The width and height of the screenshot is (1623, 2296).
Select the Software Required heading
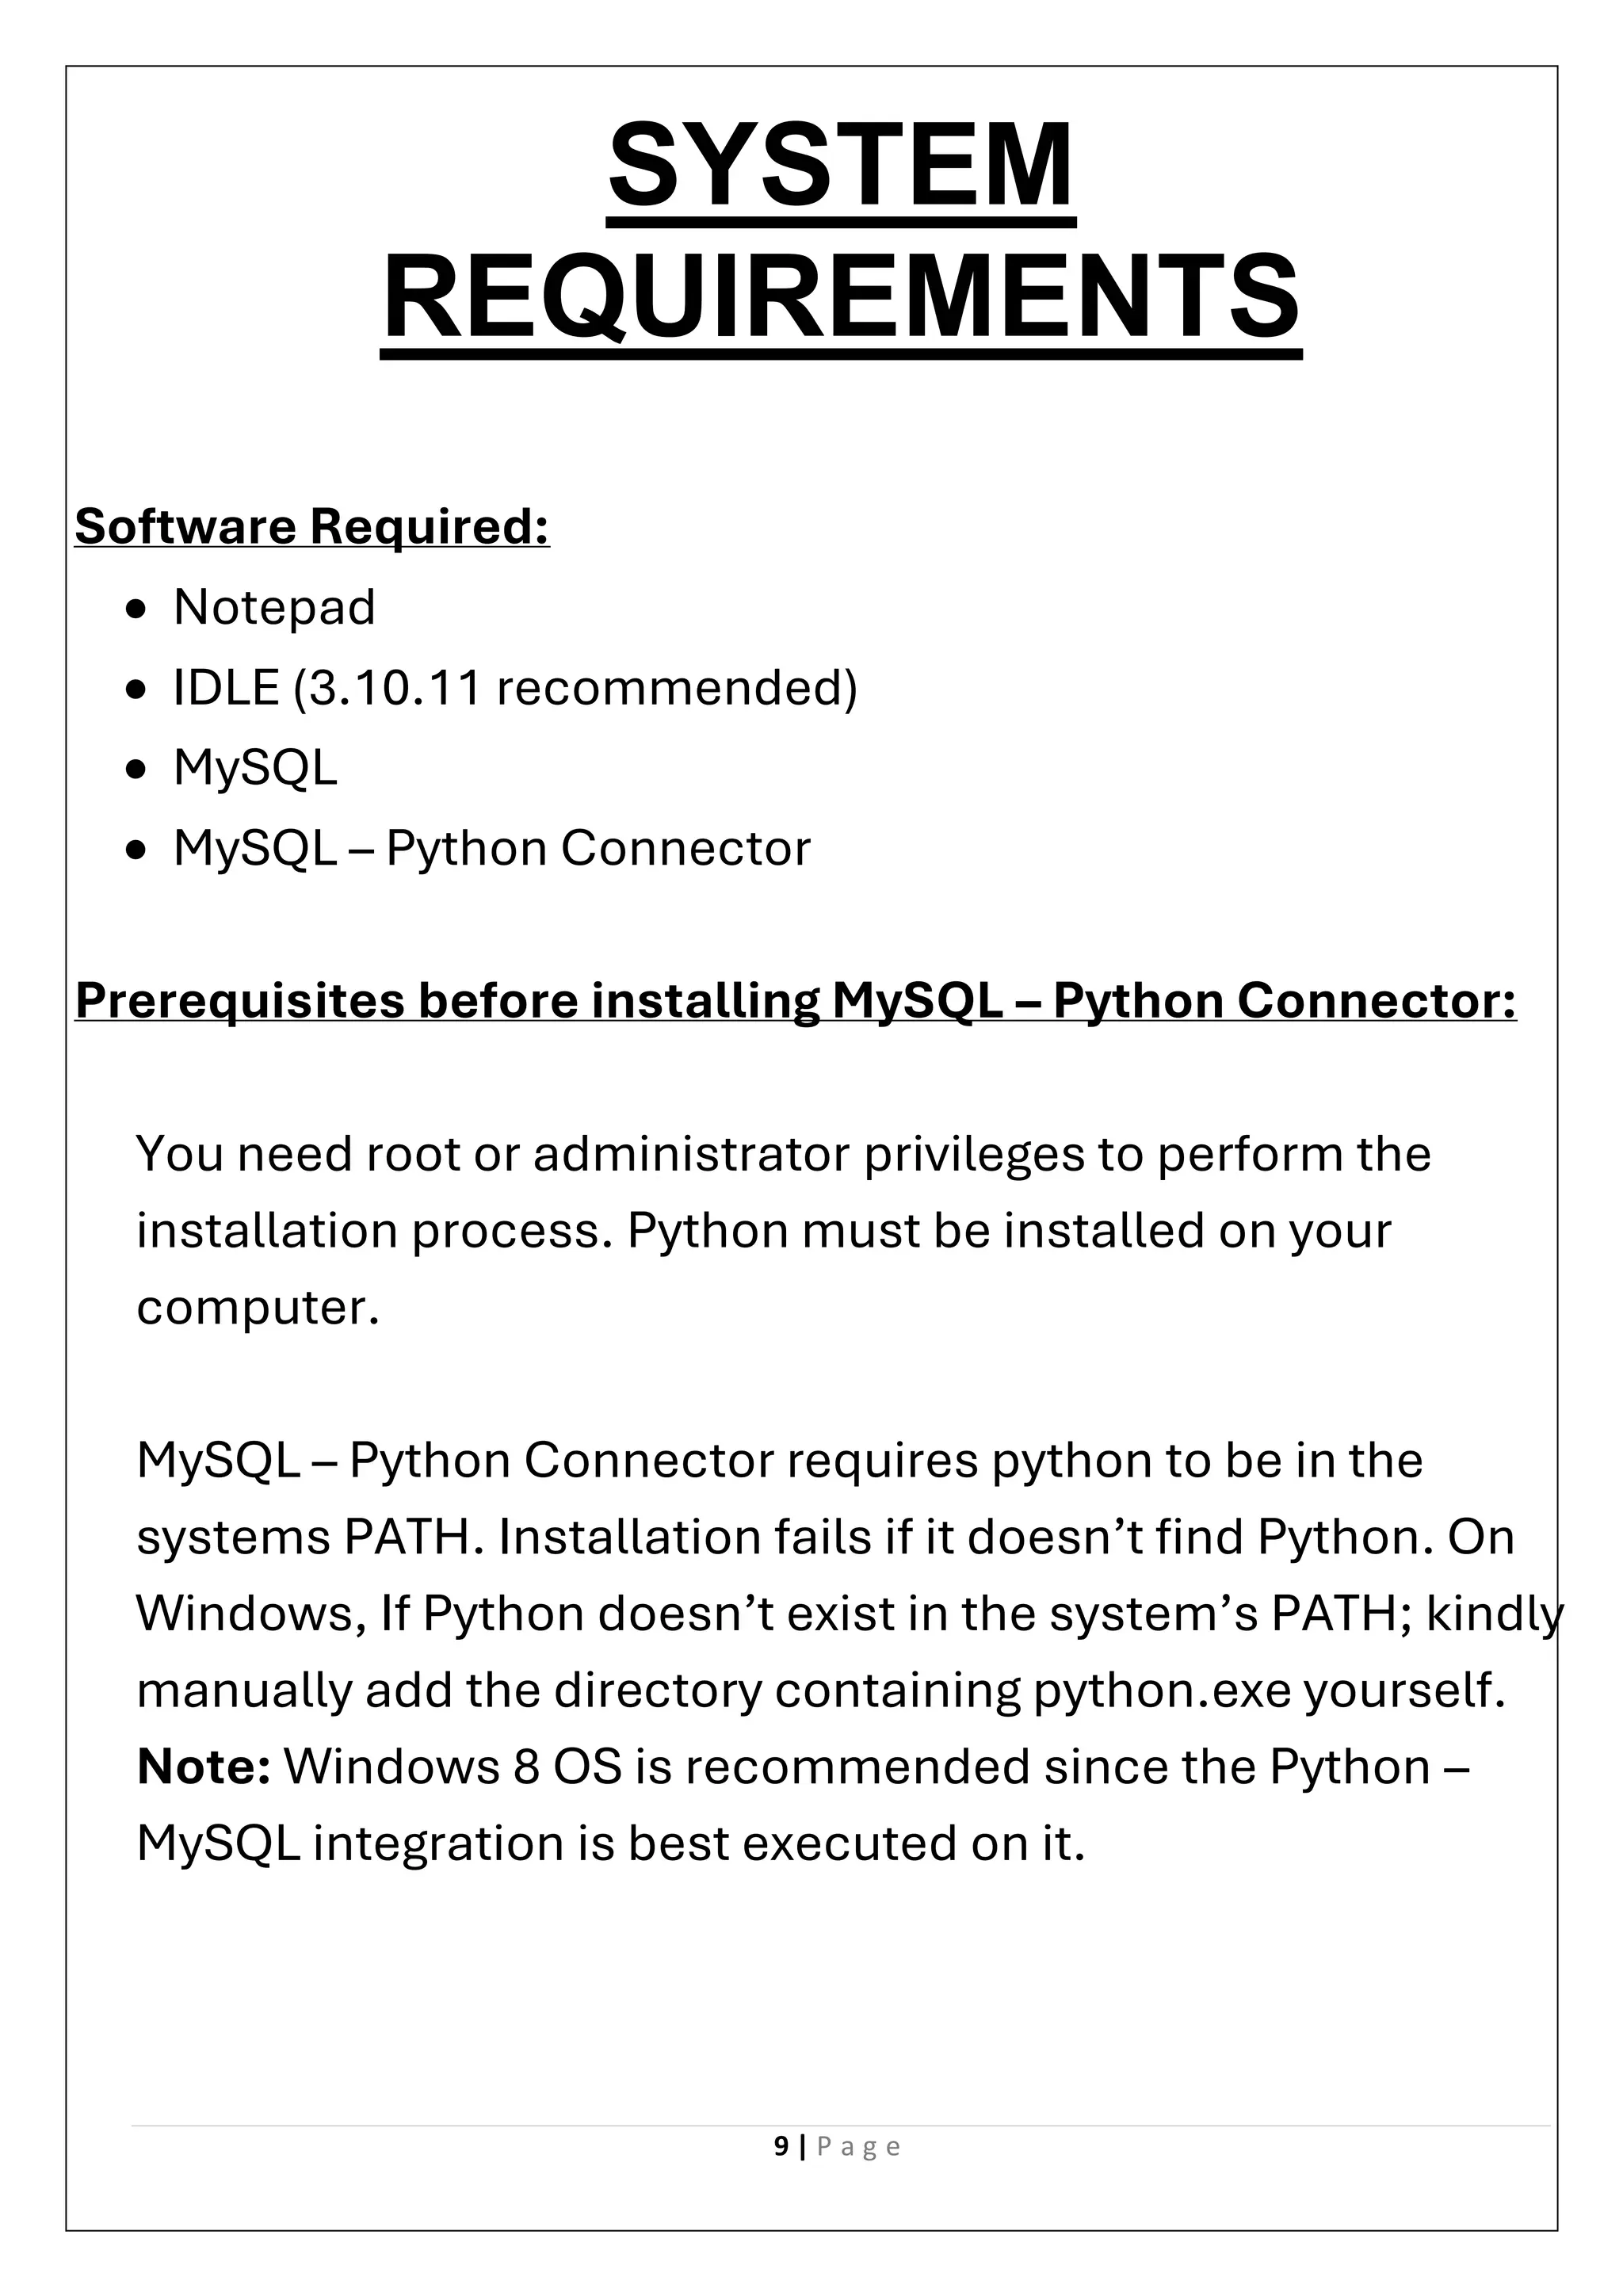[x=312, y=527]
